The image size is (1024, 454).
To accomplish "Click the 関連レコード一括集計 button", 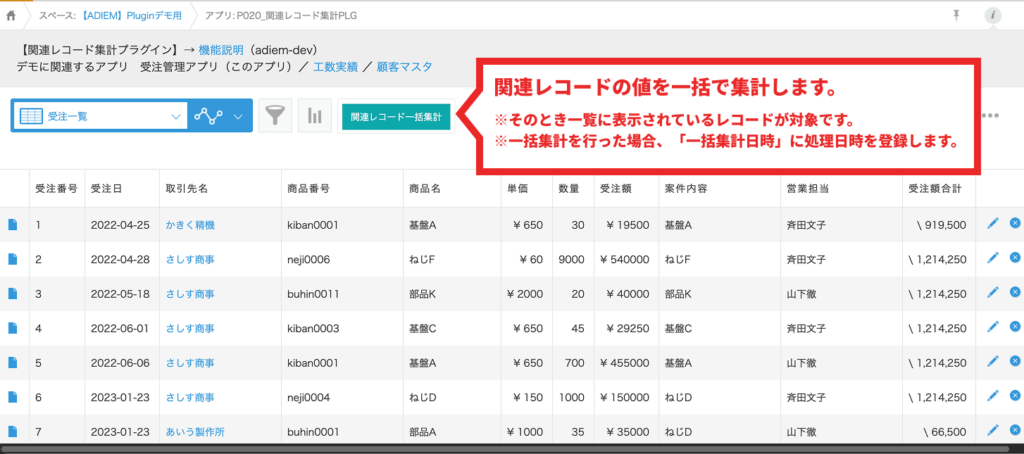I will [x=396, y=116].
